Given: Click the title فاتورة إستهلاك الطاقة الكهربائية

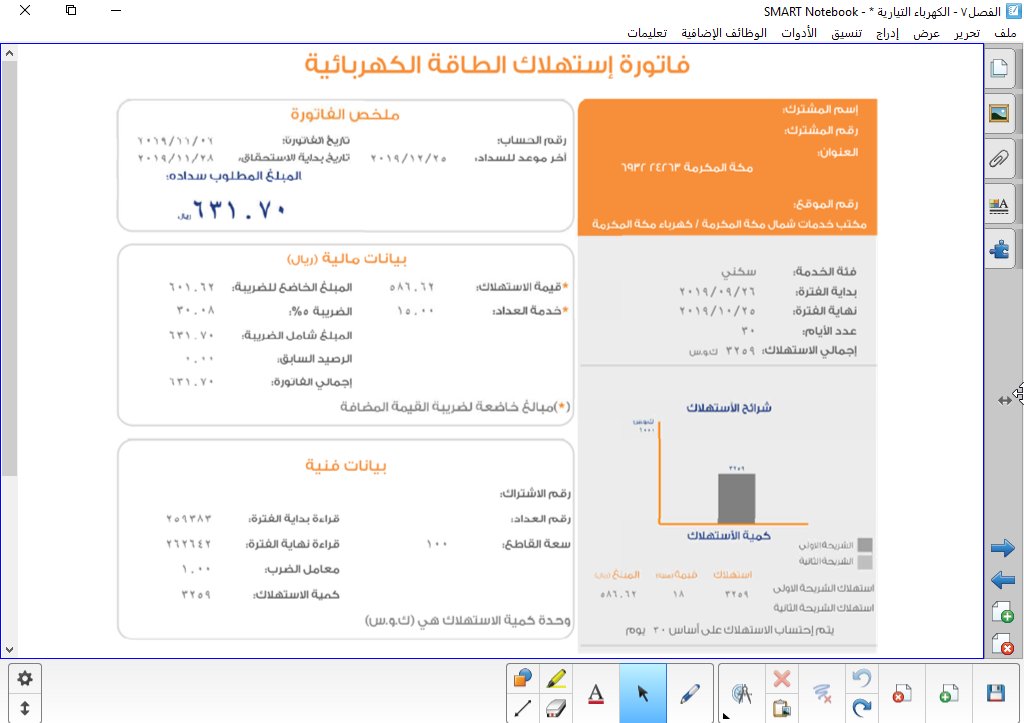Looking at the screenshot, I should point(497,65).
